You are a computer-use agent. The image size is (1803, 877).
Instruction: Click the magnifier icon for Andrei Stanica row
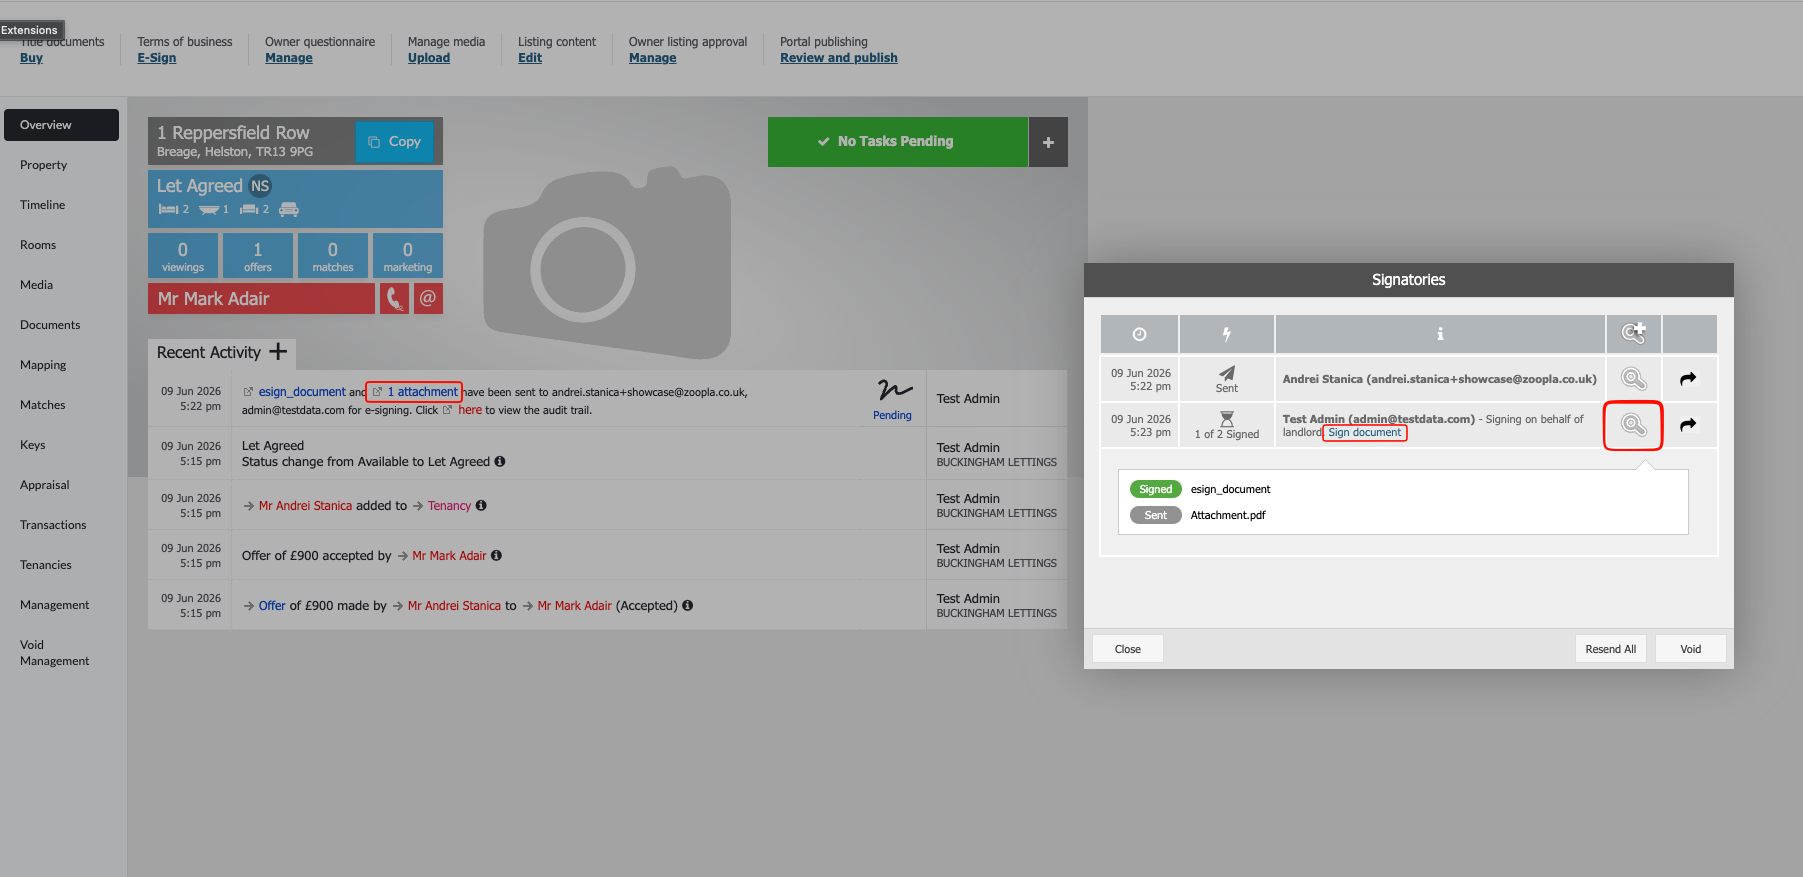1633,379
